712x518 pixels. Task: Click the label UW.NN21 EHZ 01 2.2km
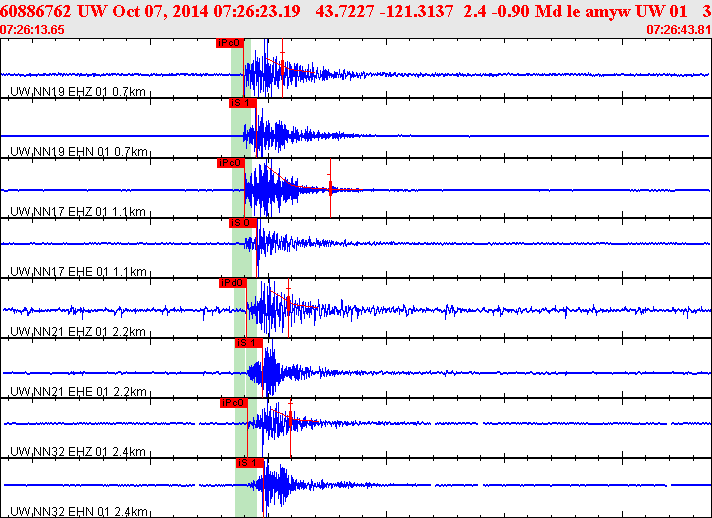(78, 332)
